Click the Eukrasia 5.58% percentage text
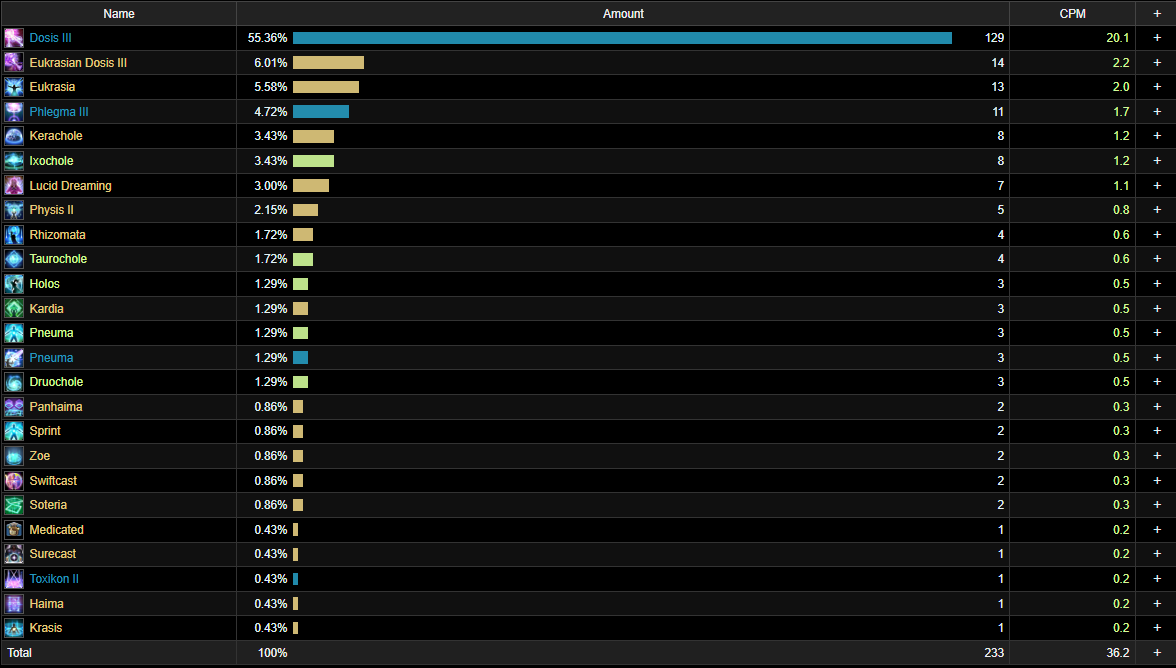Screen dimensions: 1176x668 click(x=271, y=87)
